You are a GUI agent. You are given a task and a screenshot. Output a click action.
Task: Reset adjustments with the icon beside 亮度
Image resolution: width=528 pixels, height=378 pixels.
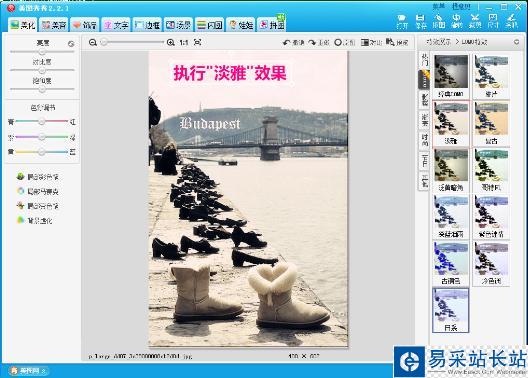point(71,44)
